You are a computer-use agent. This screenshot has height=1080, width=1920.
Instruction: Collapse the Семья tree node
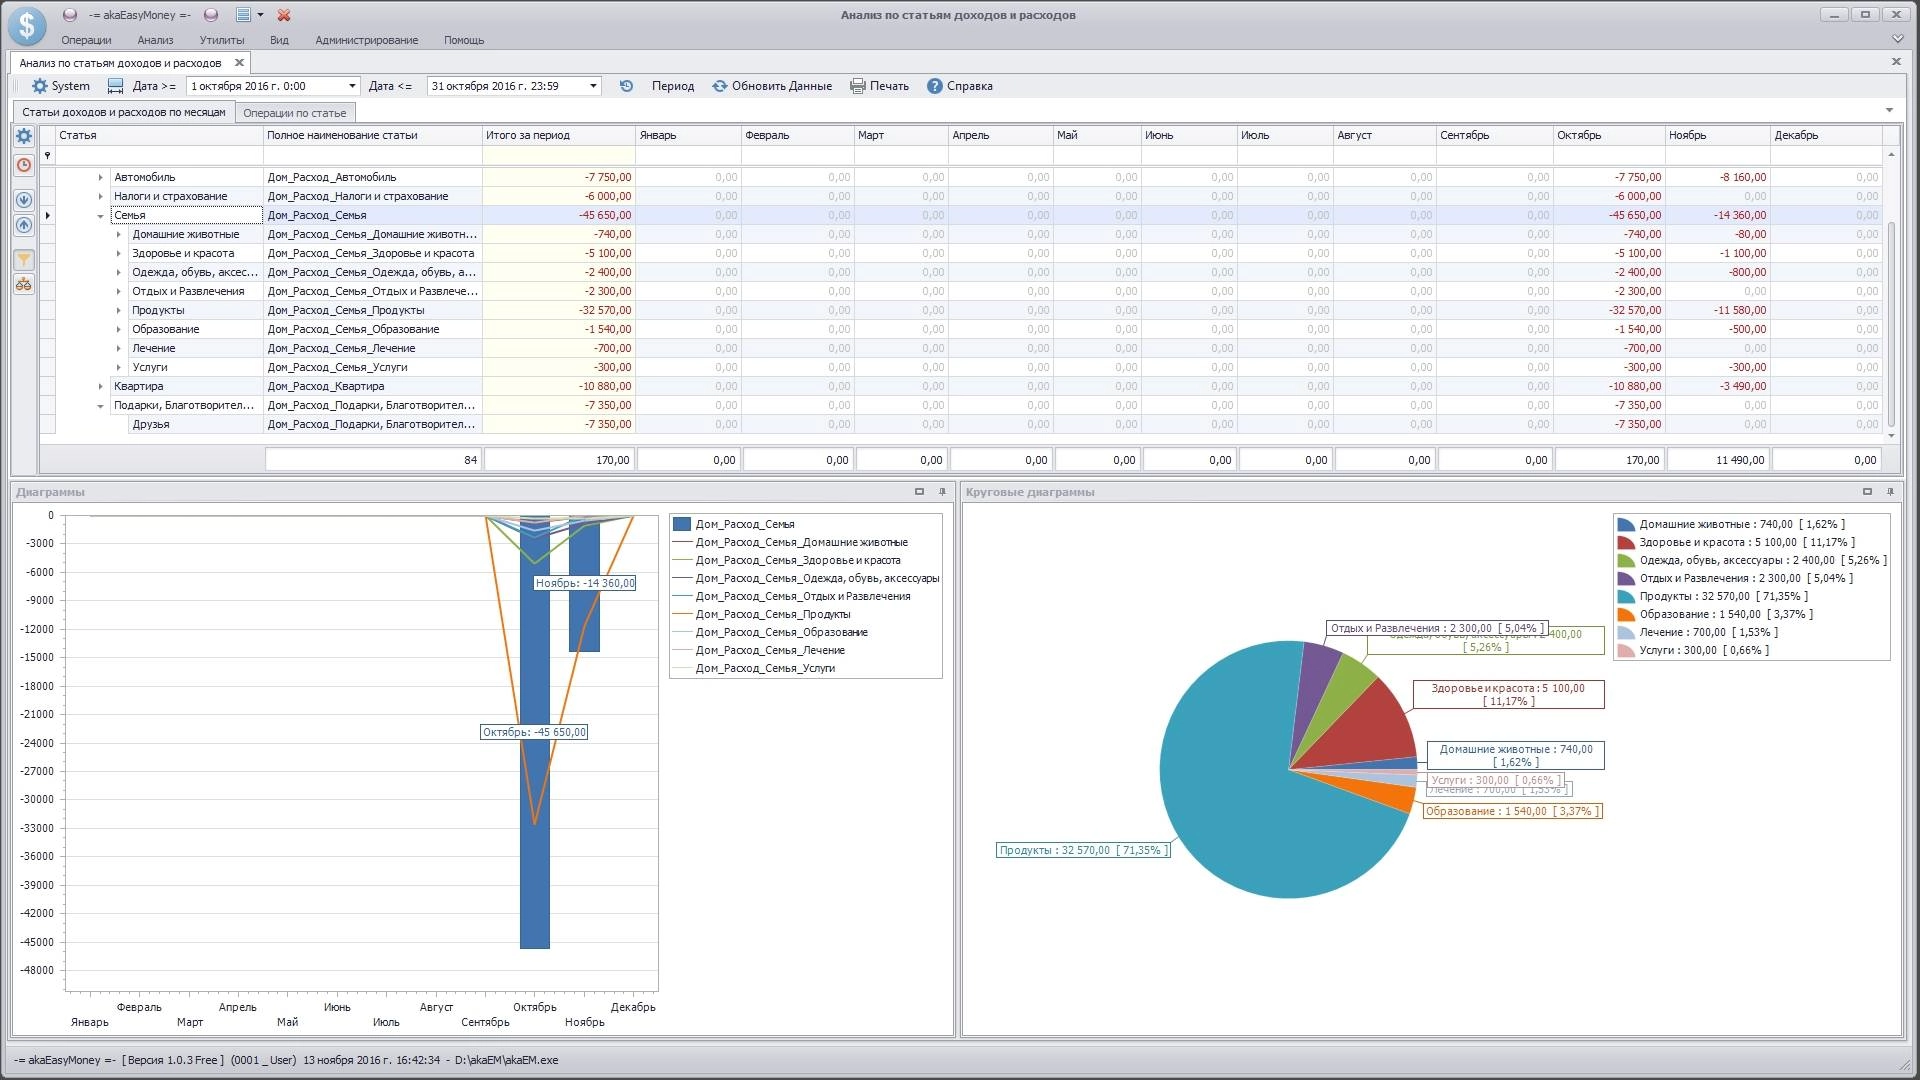[100, 216]
